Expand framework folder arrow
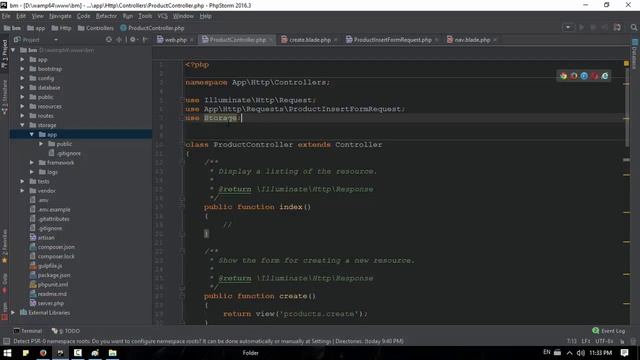Image resolution: width=640 pixels, height=360 pixels. 32,162
